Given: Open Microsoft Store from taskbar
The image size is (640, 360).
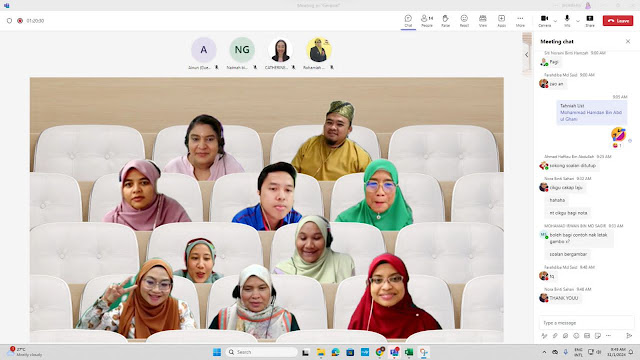Looking at the screenshot, I should [350, 352].
